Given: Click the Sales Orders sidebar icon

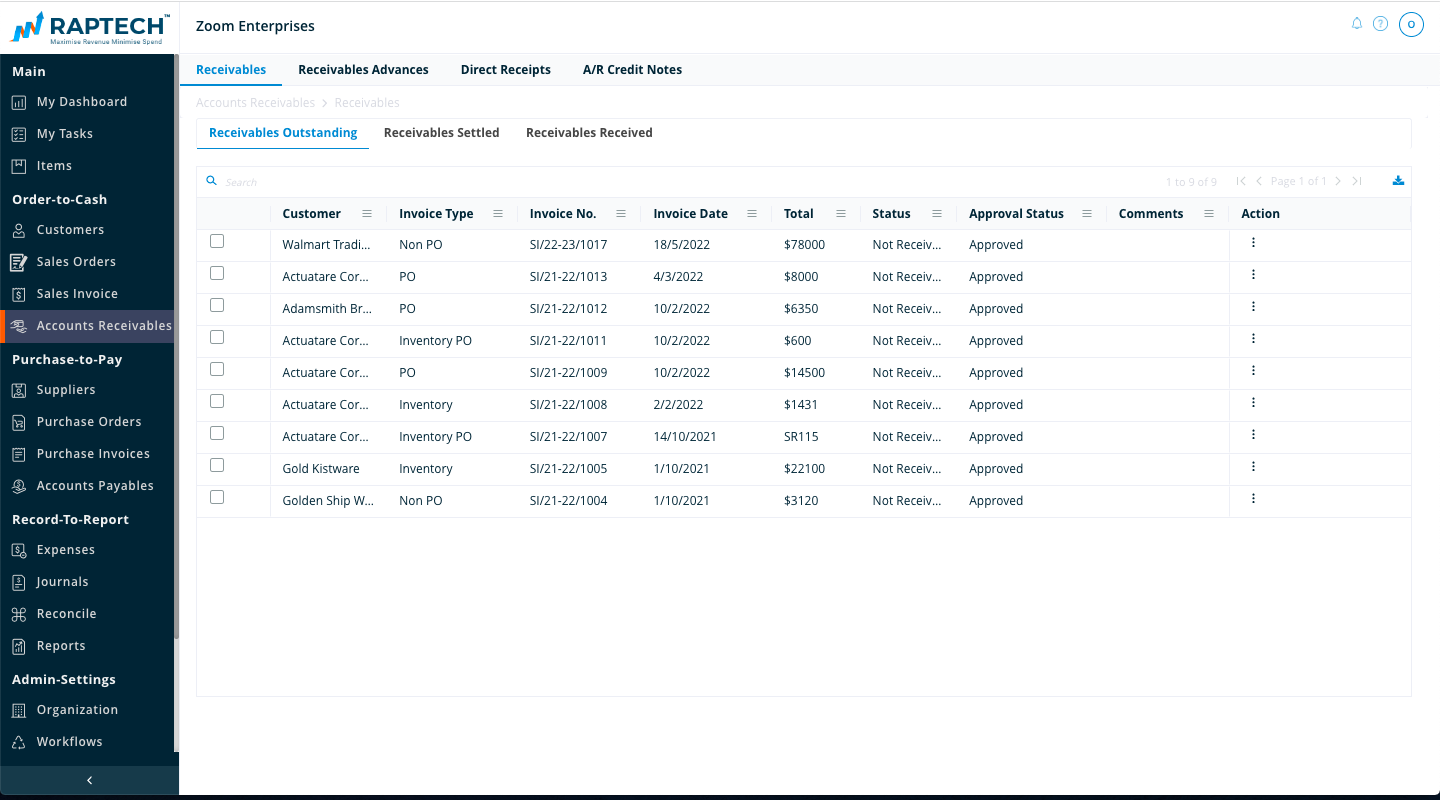Looking at the screenshot, I should (18, 262).
